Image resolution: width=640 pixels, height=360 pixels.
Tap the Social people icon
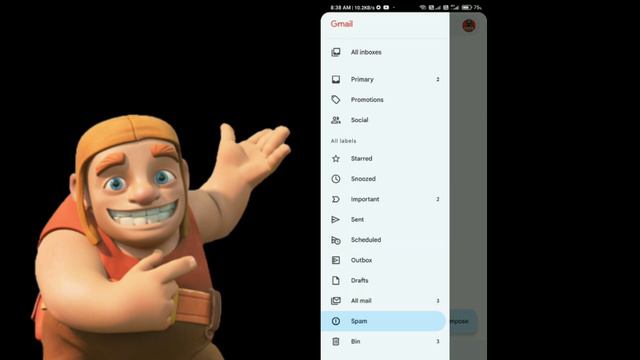[336, 120]
